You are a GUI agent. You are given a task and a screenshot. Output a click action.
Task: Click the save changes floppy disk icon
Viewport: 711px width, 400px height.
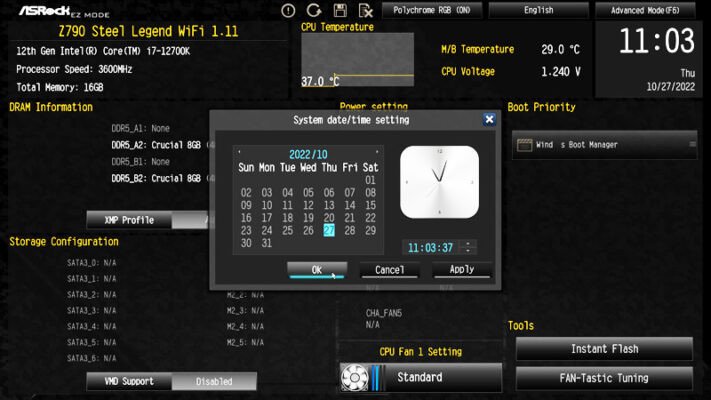point(340,10)
